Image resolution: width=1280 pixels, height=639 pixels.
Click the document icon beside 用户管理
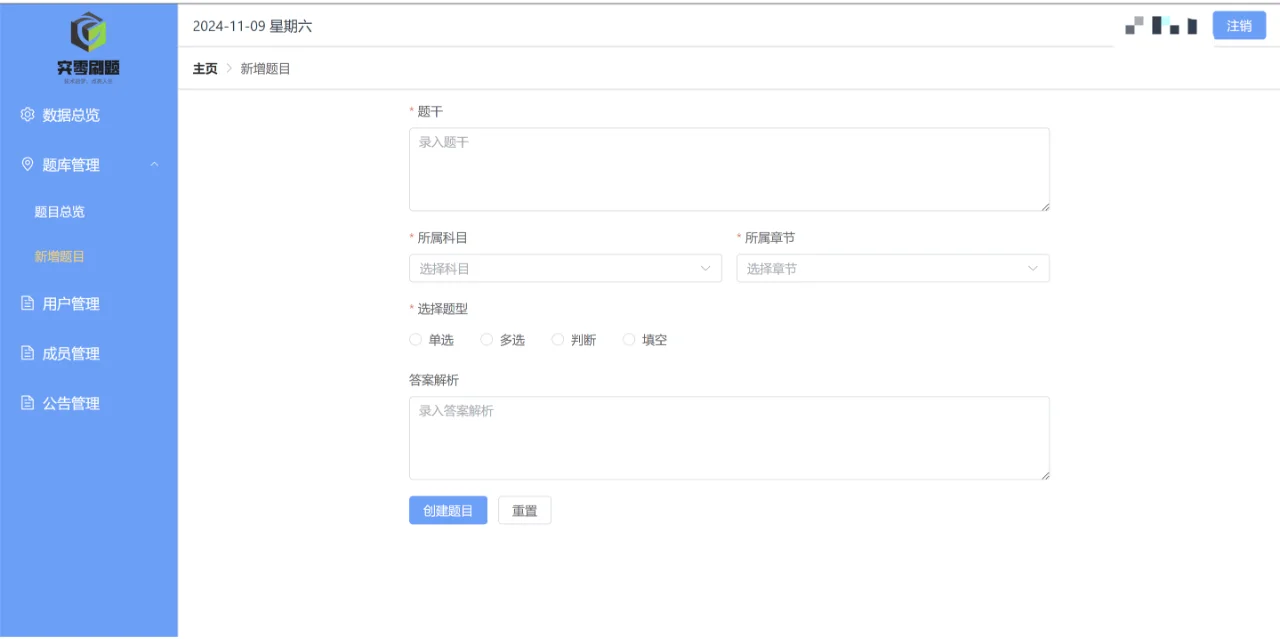tap(27, 302)
